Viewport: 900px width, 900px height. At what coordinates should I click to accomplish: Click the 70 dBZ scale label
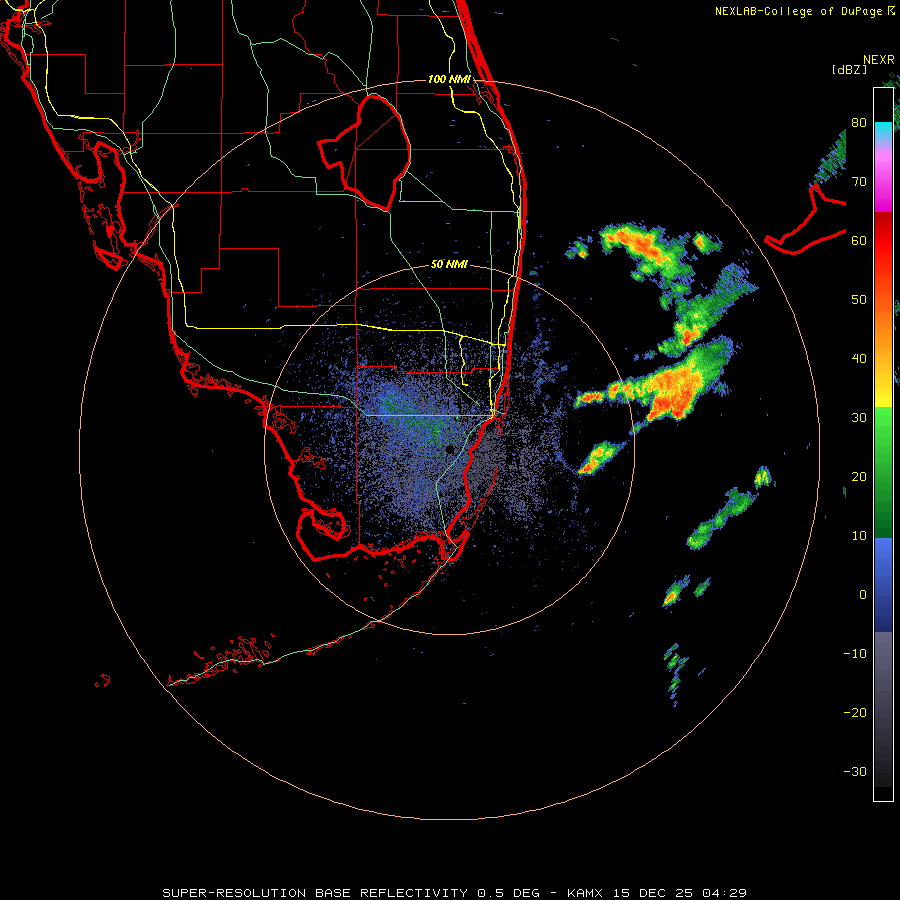click(x=859, y=181)
